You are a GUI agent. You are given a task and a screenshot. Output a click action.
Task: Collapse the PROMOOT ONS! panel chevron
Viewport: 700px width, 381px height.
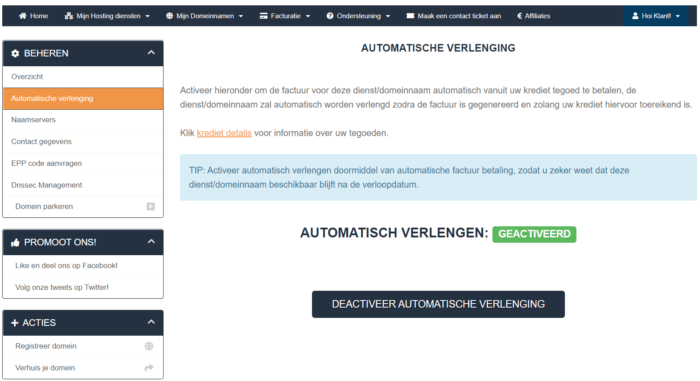click(151, 242)
